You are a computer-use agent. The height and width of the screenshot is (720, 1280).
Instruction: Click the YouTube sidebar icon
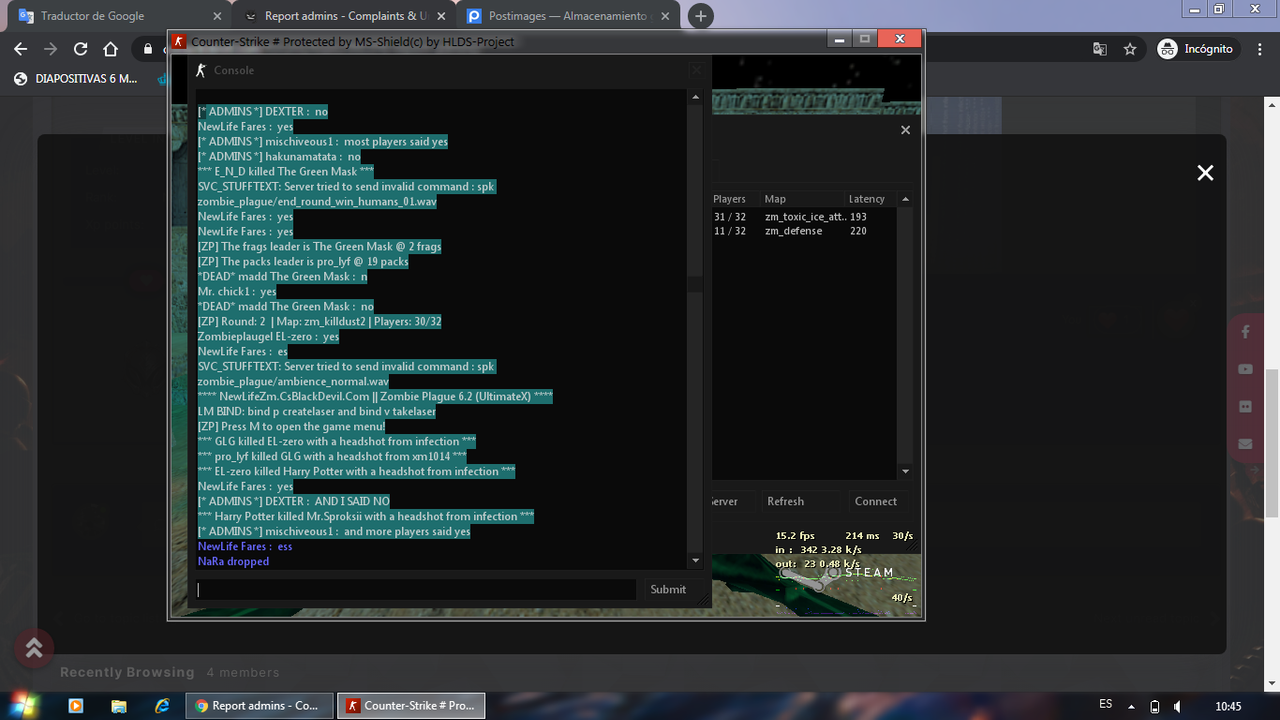[x=1245, y=369]
